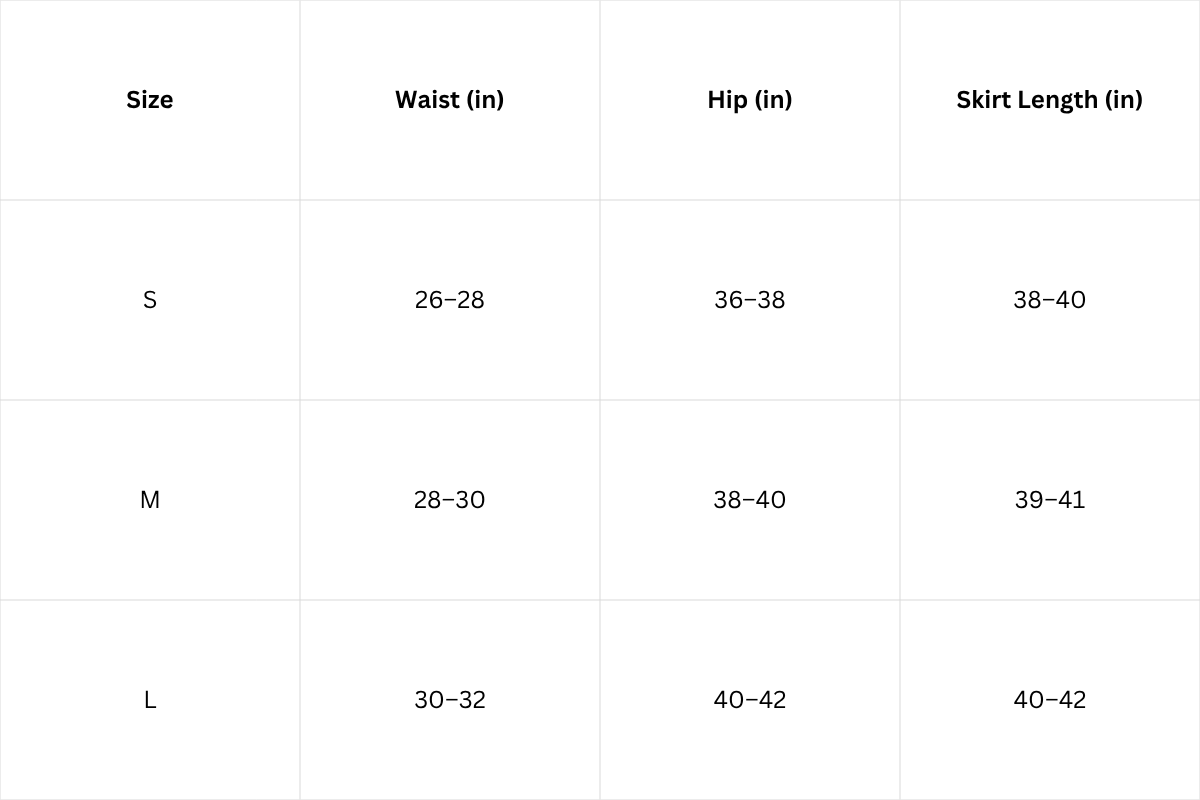Click the Hip (in) header cell

click(x=749, y=100)
